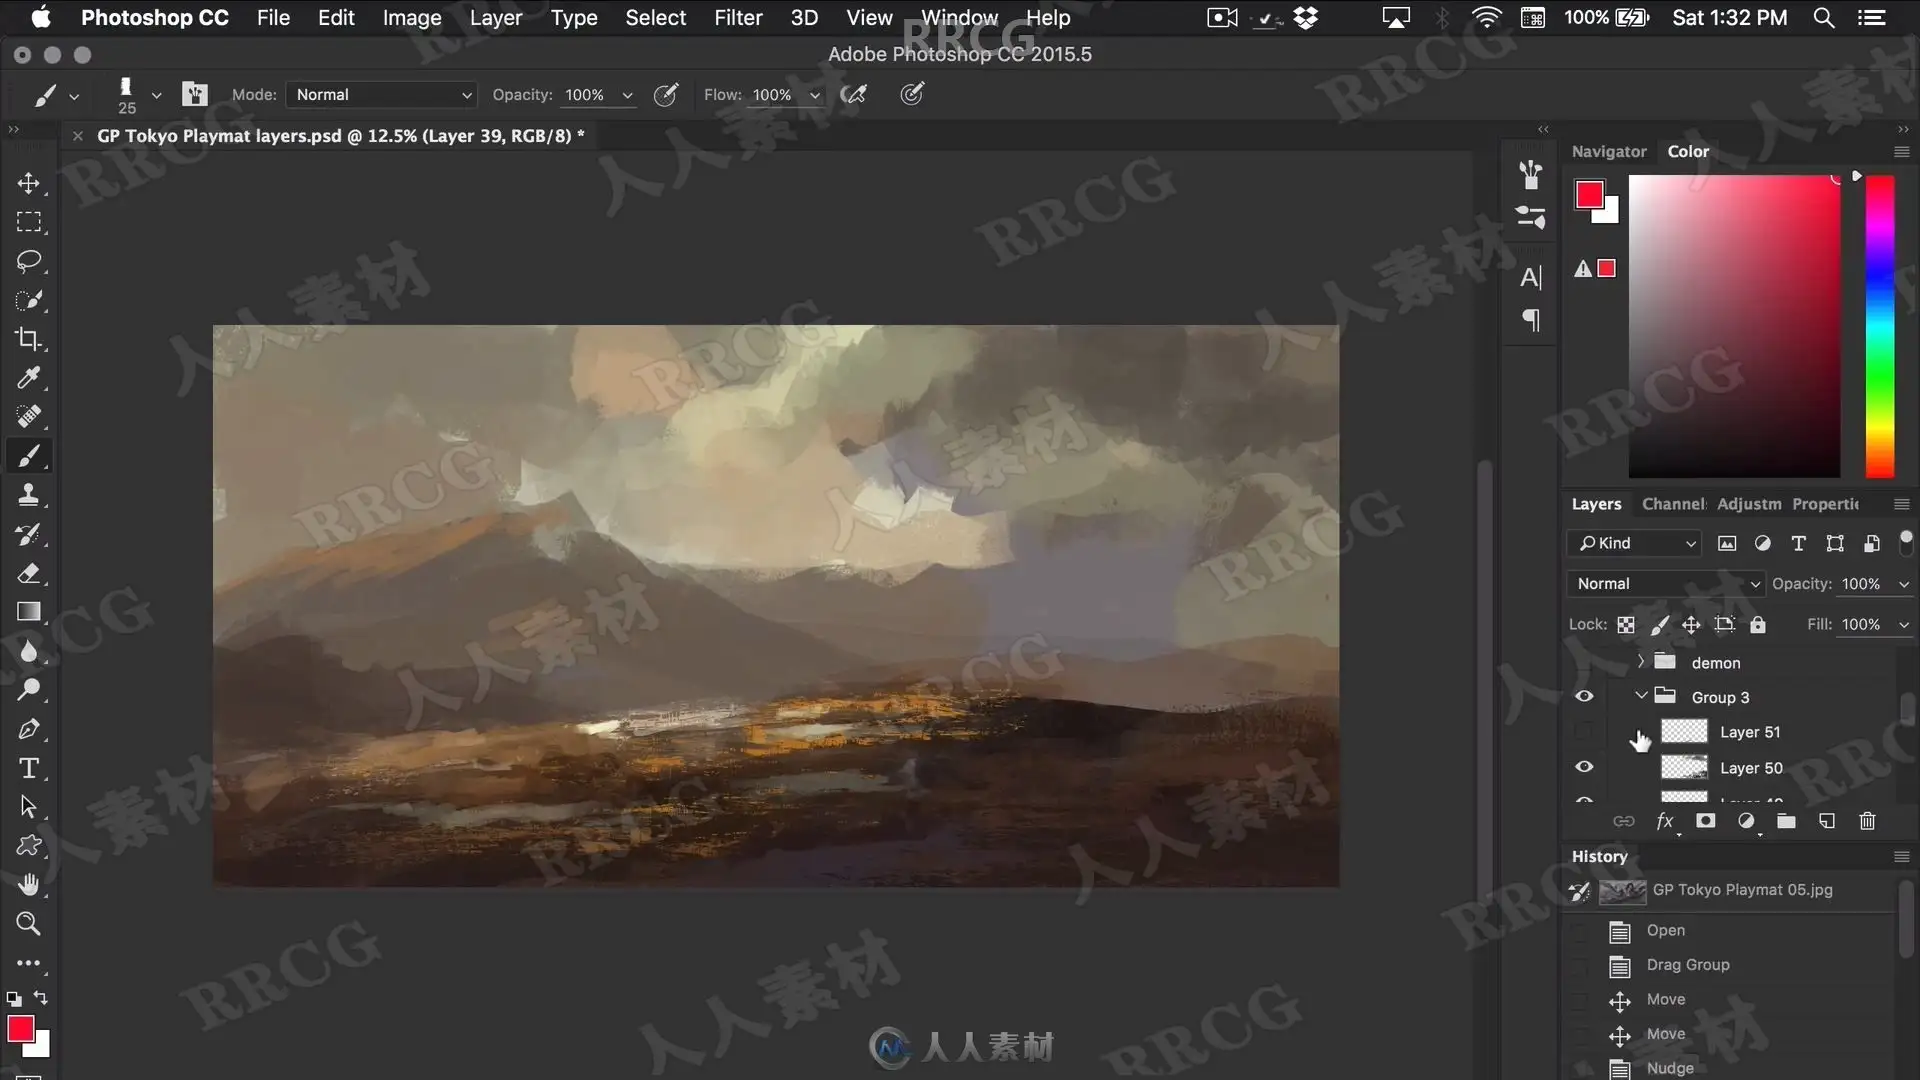Select the Zoom tool
1920x1080 pixels.
pyautogui.click(x=28, y=924)
